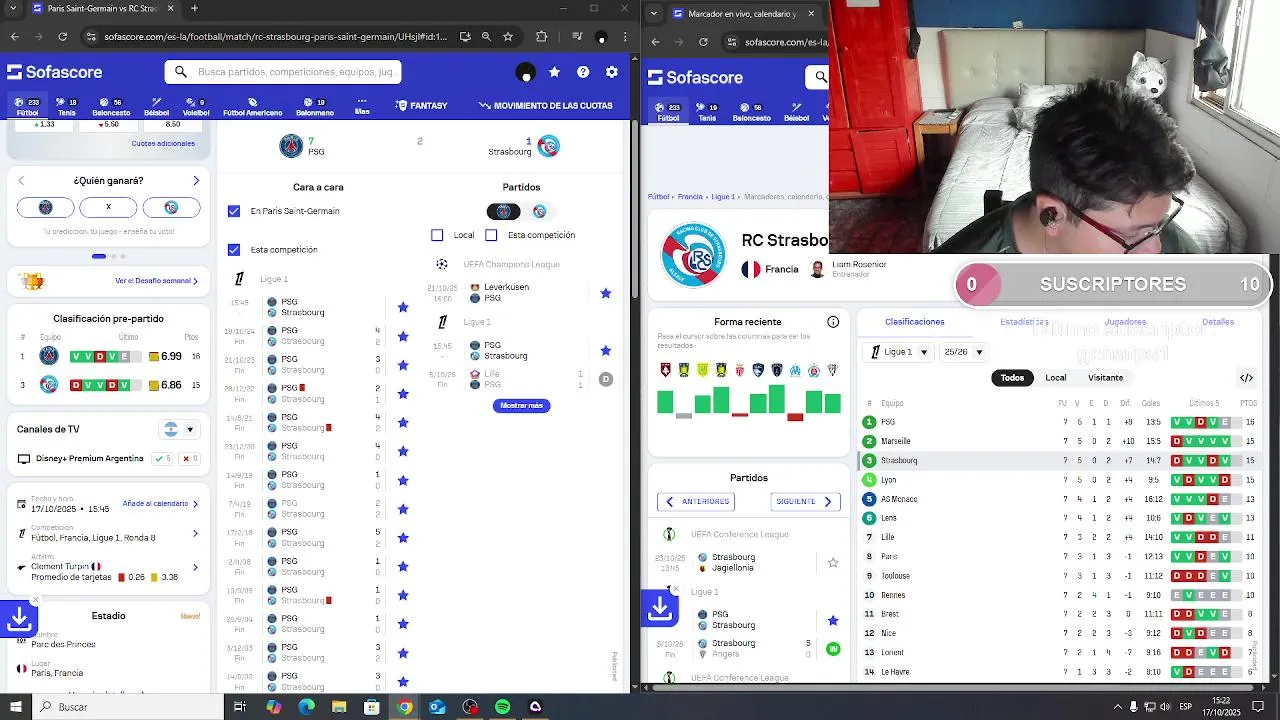The image size is (1280, 720).
Task: Uncheck Esta competición under Cara a cara
Action: [234, 250]
